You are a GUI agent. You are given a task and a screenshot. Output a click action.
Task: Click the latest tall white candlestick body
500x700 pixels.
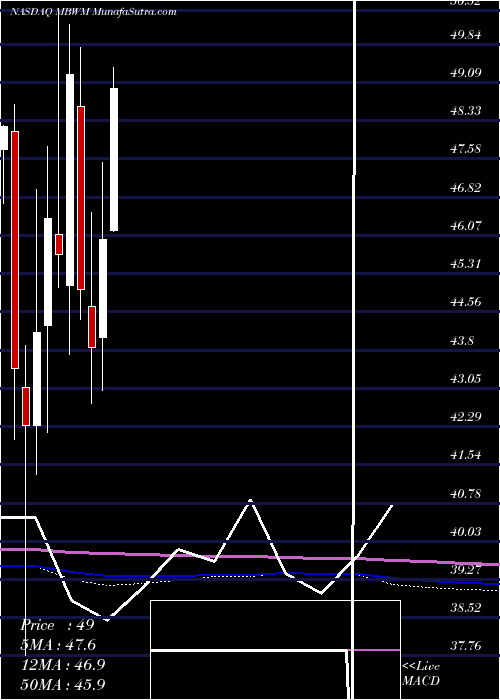click(114, 160)
